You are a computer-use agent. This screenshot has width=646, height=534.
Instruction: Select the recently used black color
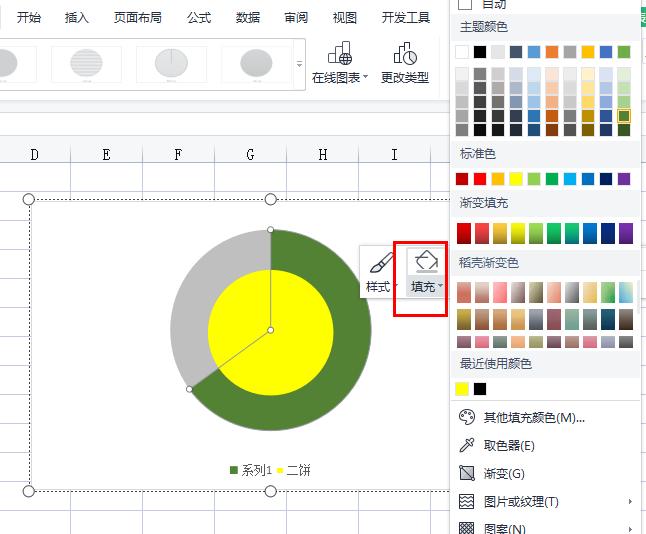pyautogui.click(x=480, y=389)
